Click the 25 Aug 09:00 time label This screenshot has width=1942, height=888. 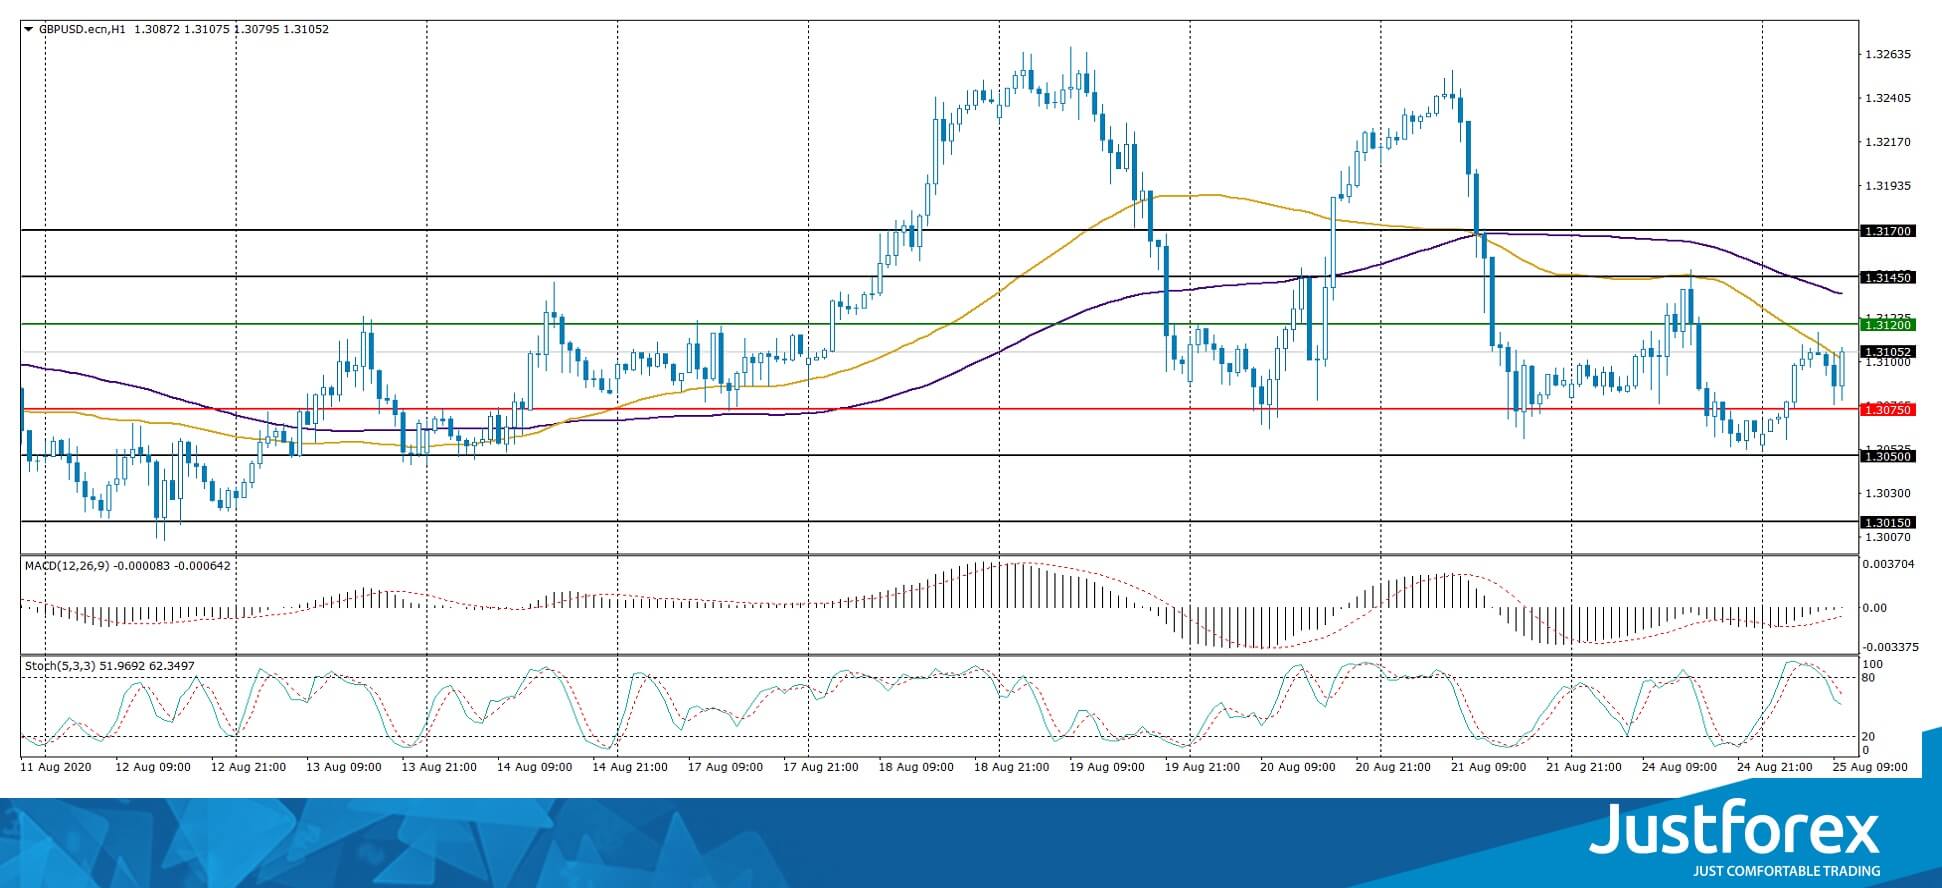click(1869, 767)
